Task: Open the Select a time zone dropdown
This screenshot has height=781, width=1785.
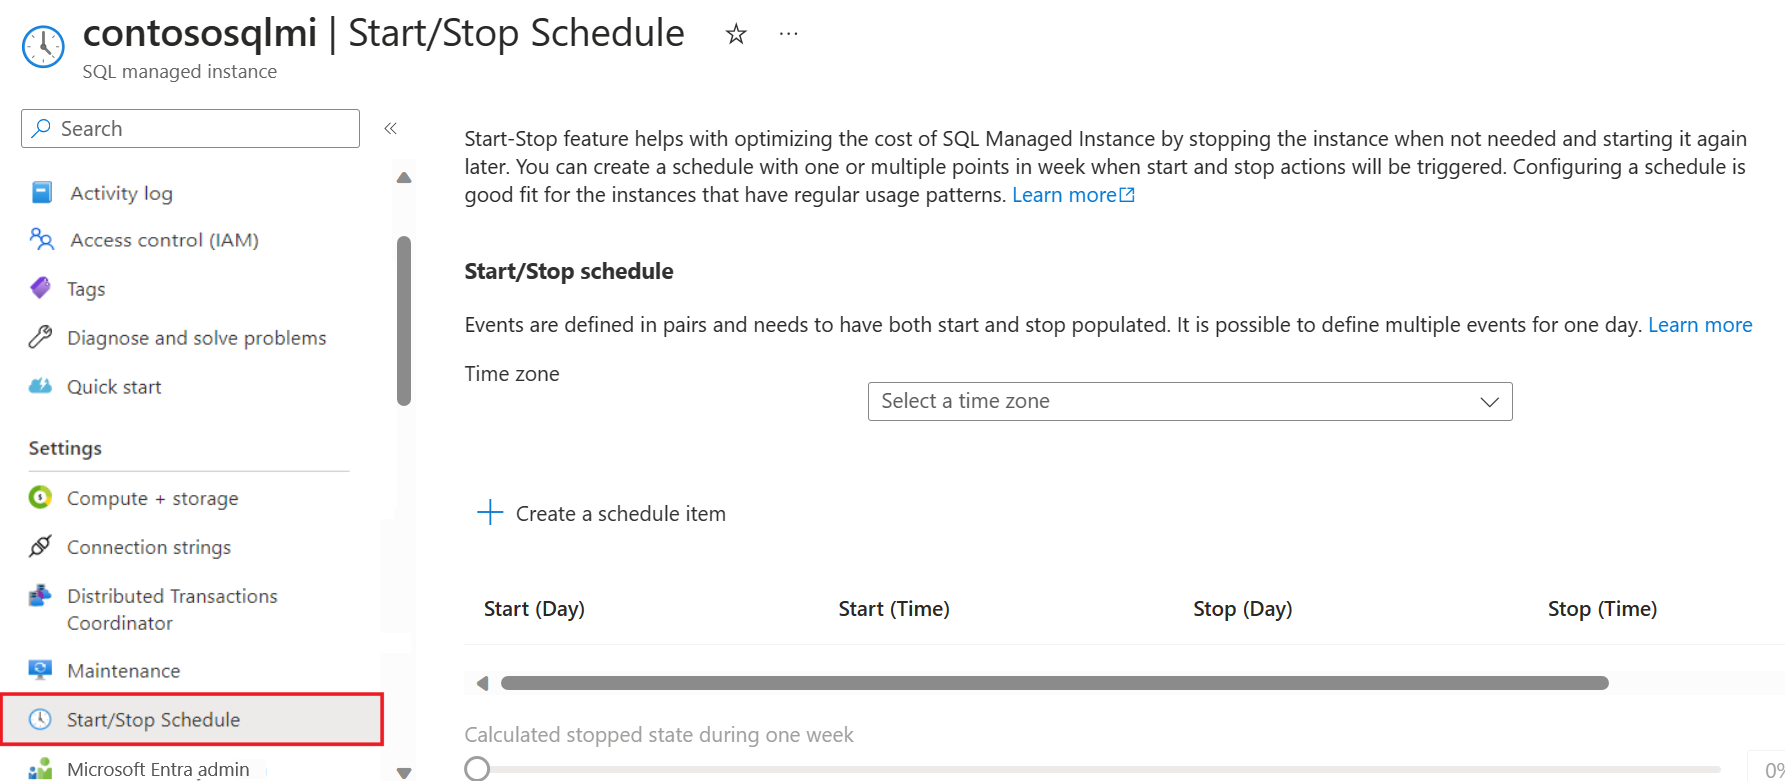Action: tap(1190, 401)
